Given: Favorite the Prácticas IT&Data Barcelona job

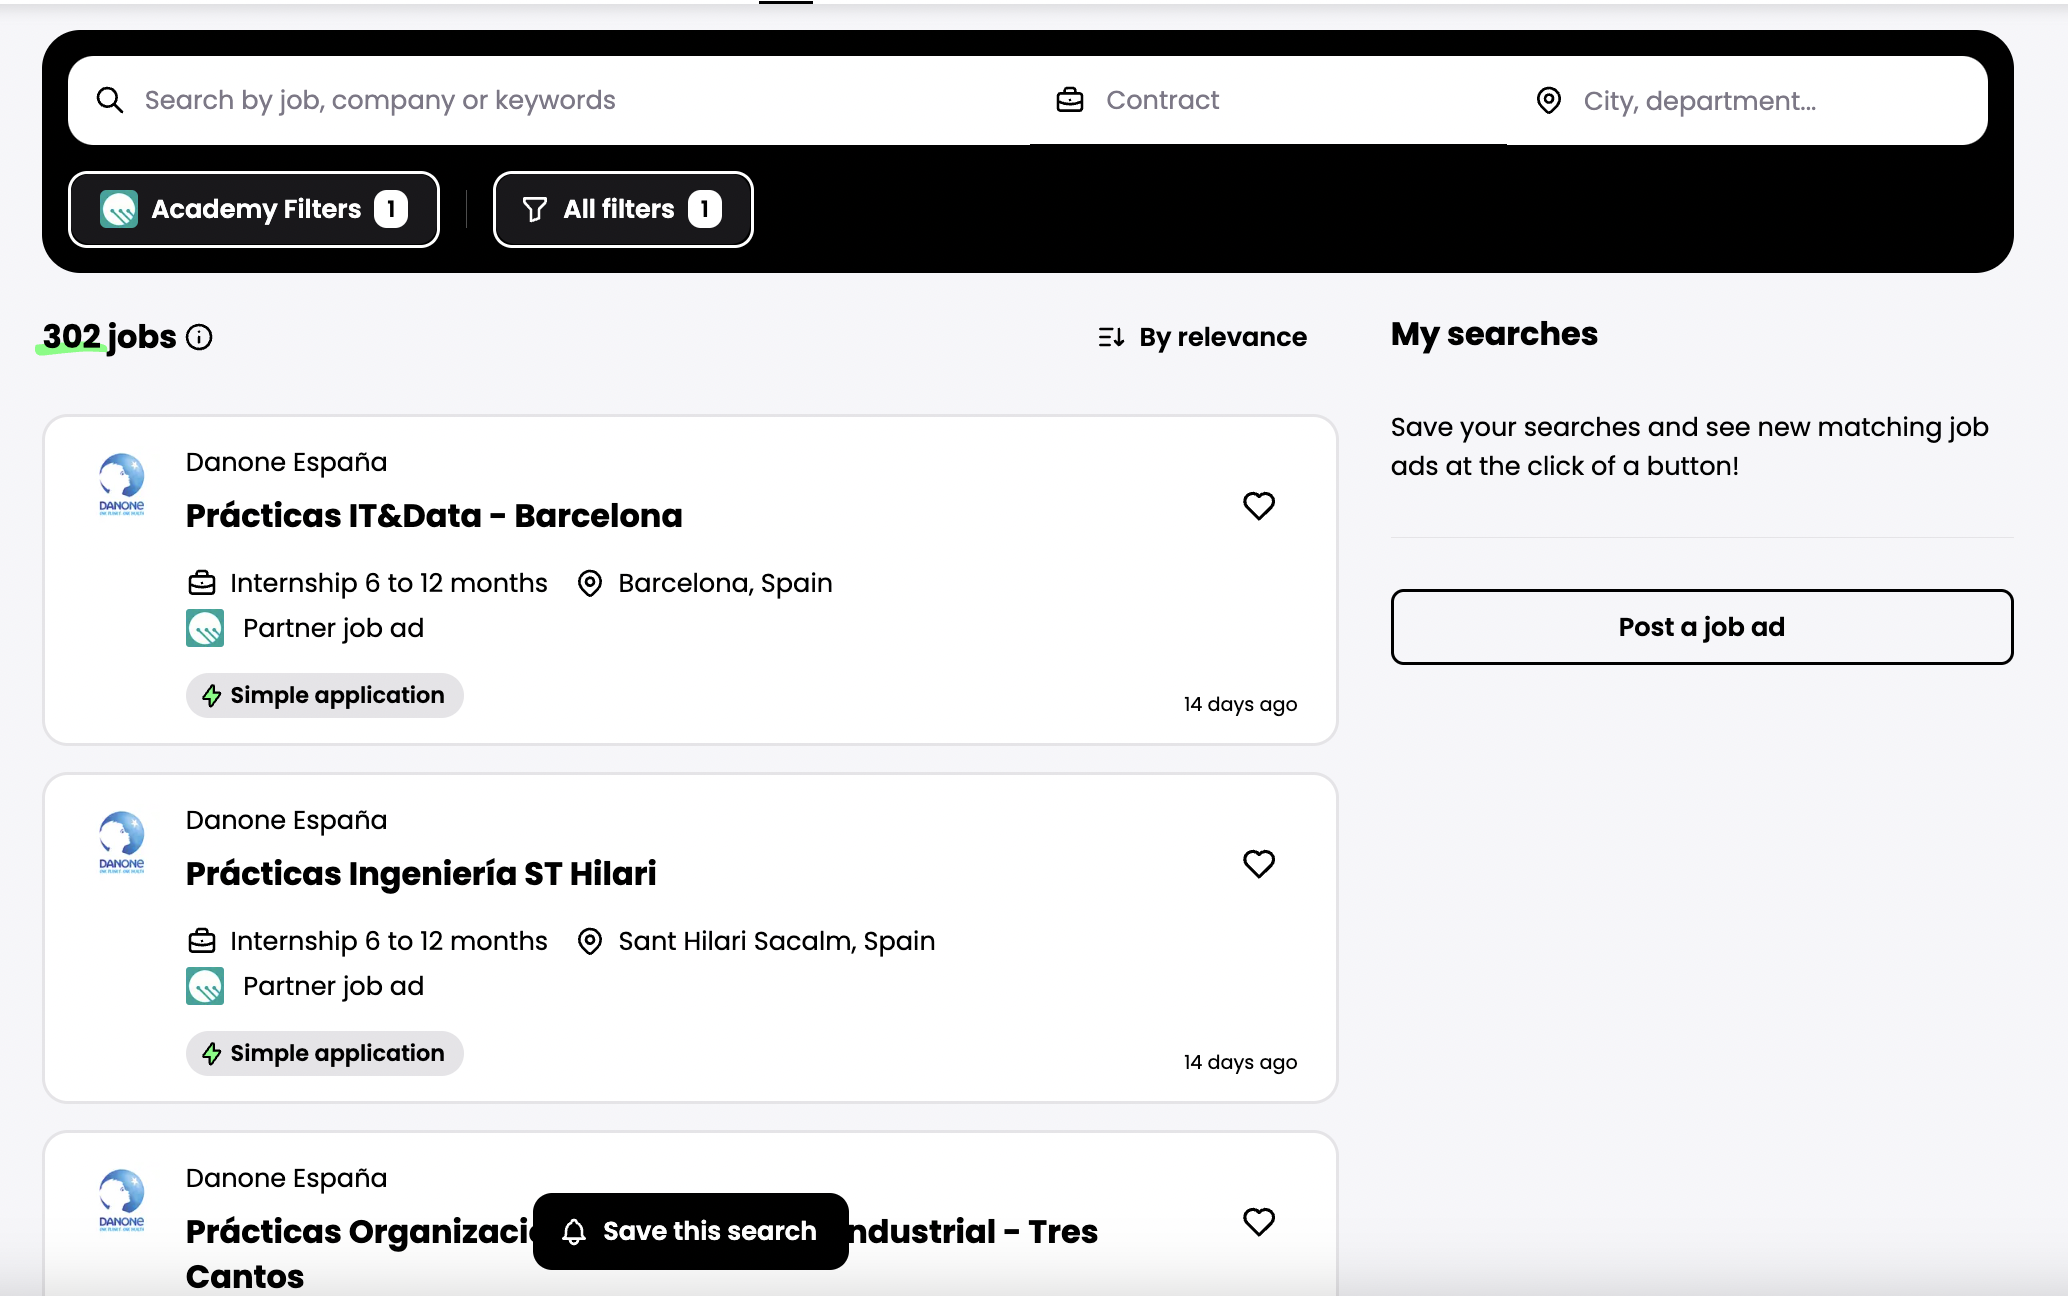Looking at the screenshot, I should click(x=1258, y=506).
